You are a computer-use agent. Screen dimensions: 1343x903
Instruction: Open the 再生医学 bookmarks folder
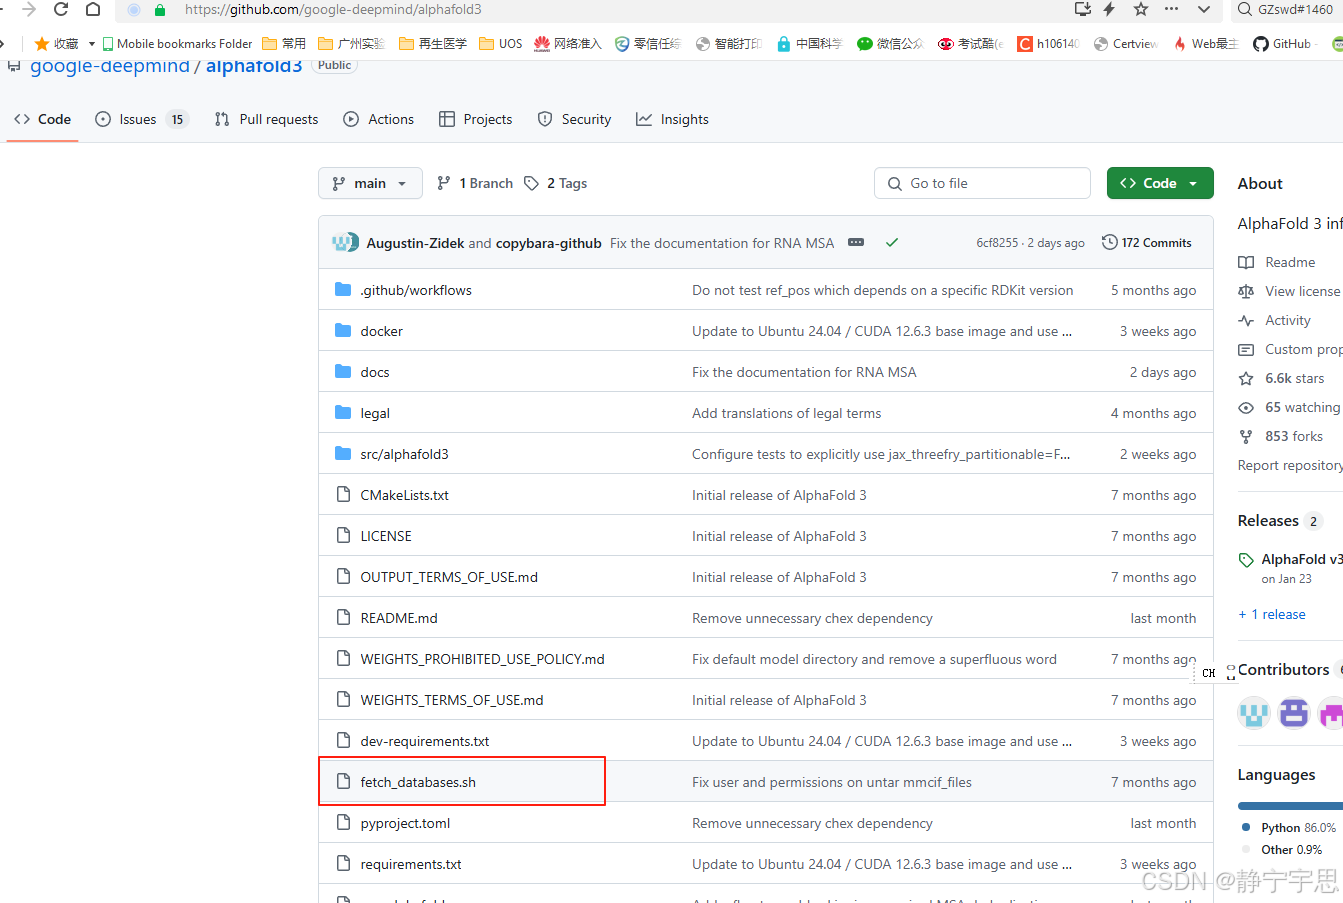pos(433,44)
